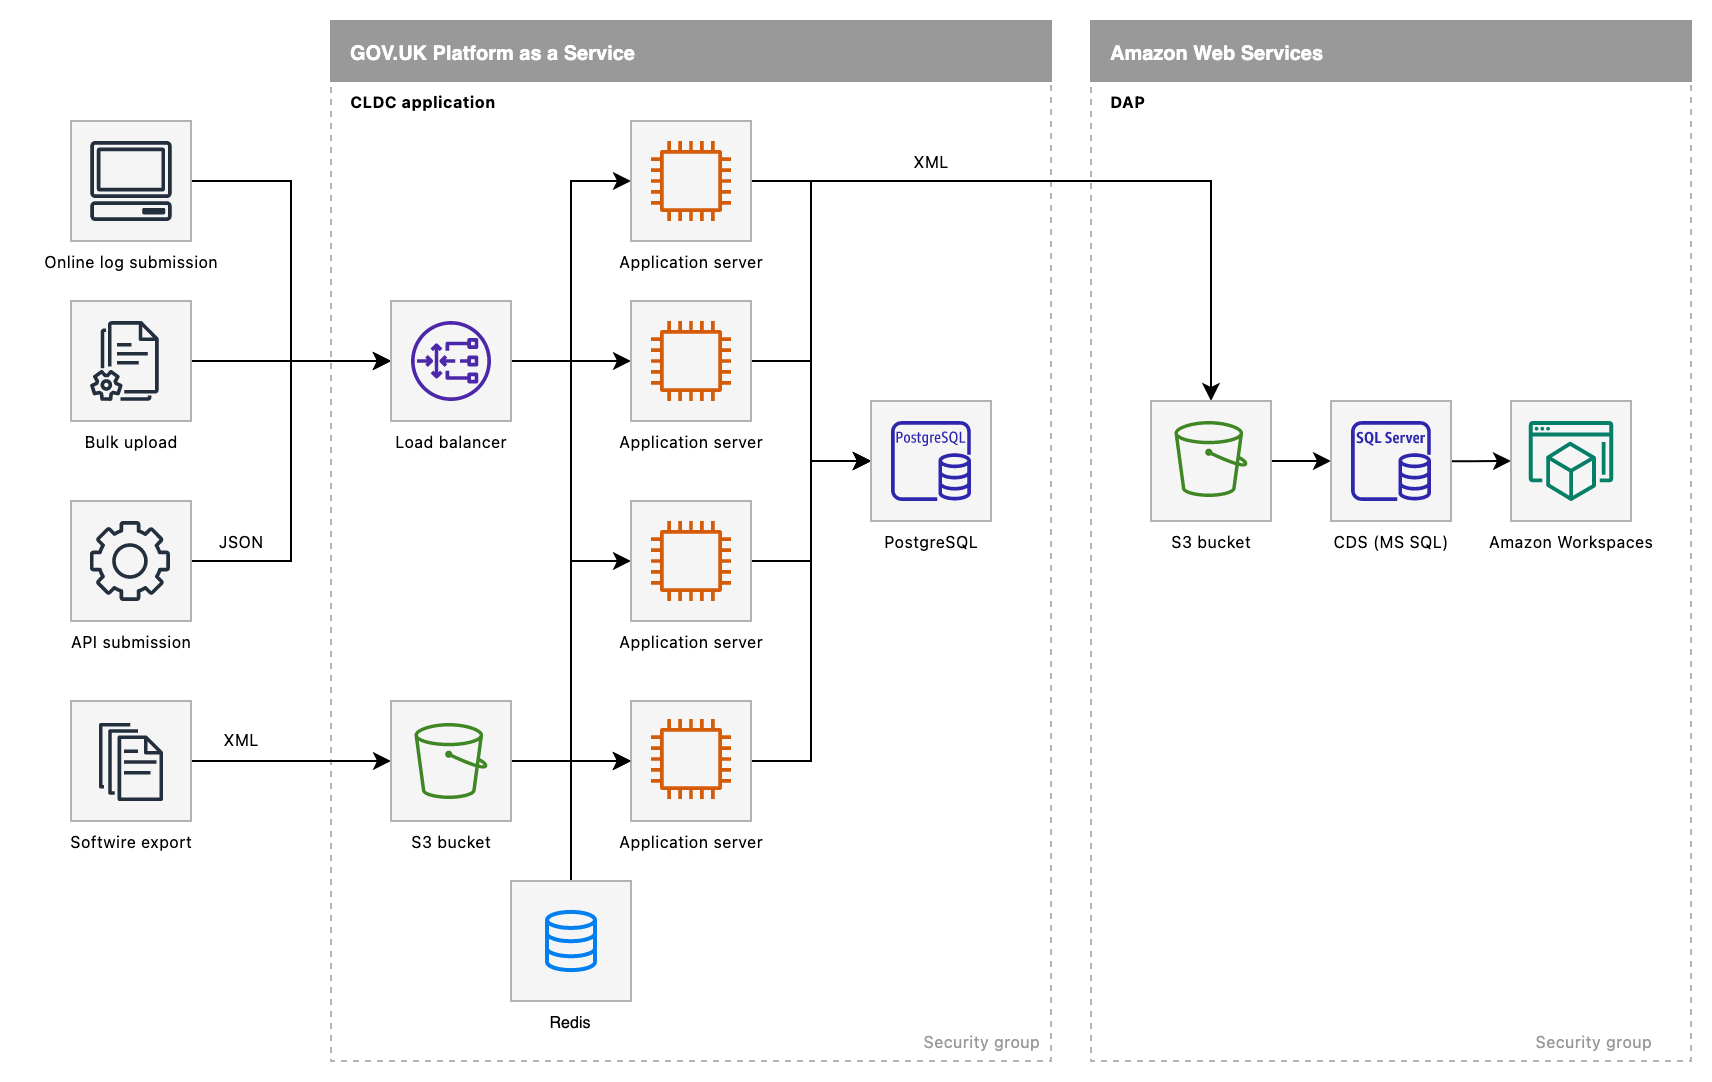The height and width of the screenshot is (1082, 1712).
Task: Click the JSON label near API submission
Action: [x=241, y=541]
